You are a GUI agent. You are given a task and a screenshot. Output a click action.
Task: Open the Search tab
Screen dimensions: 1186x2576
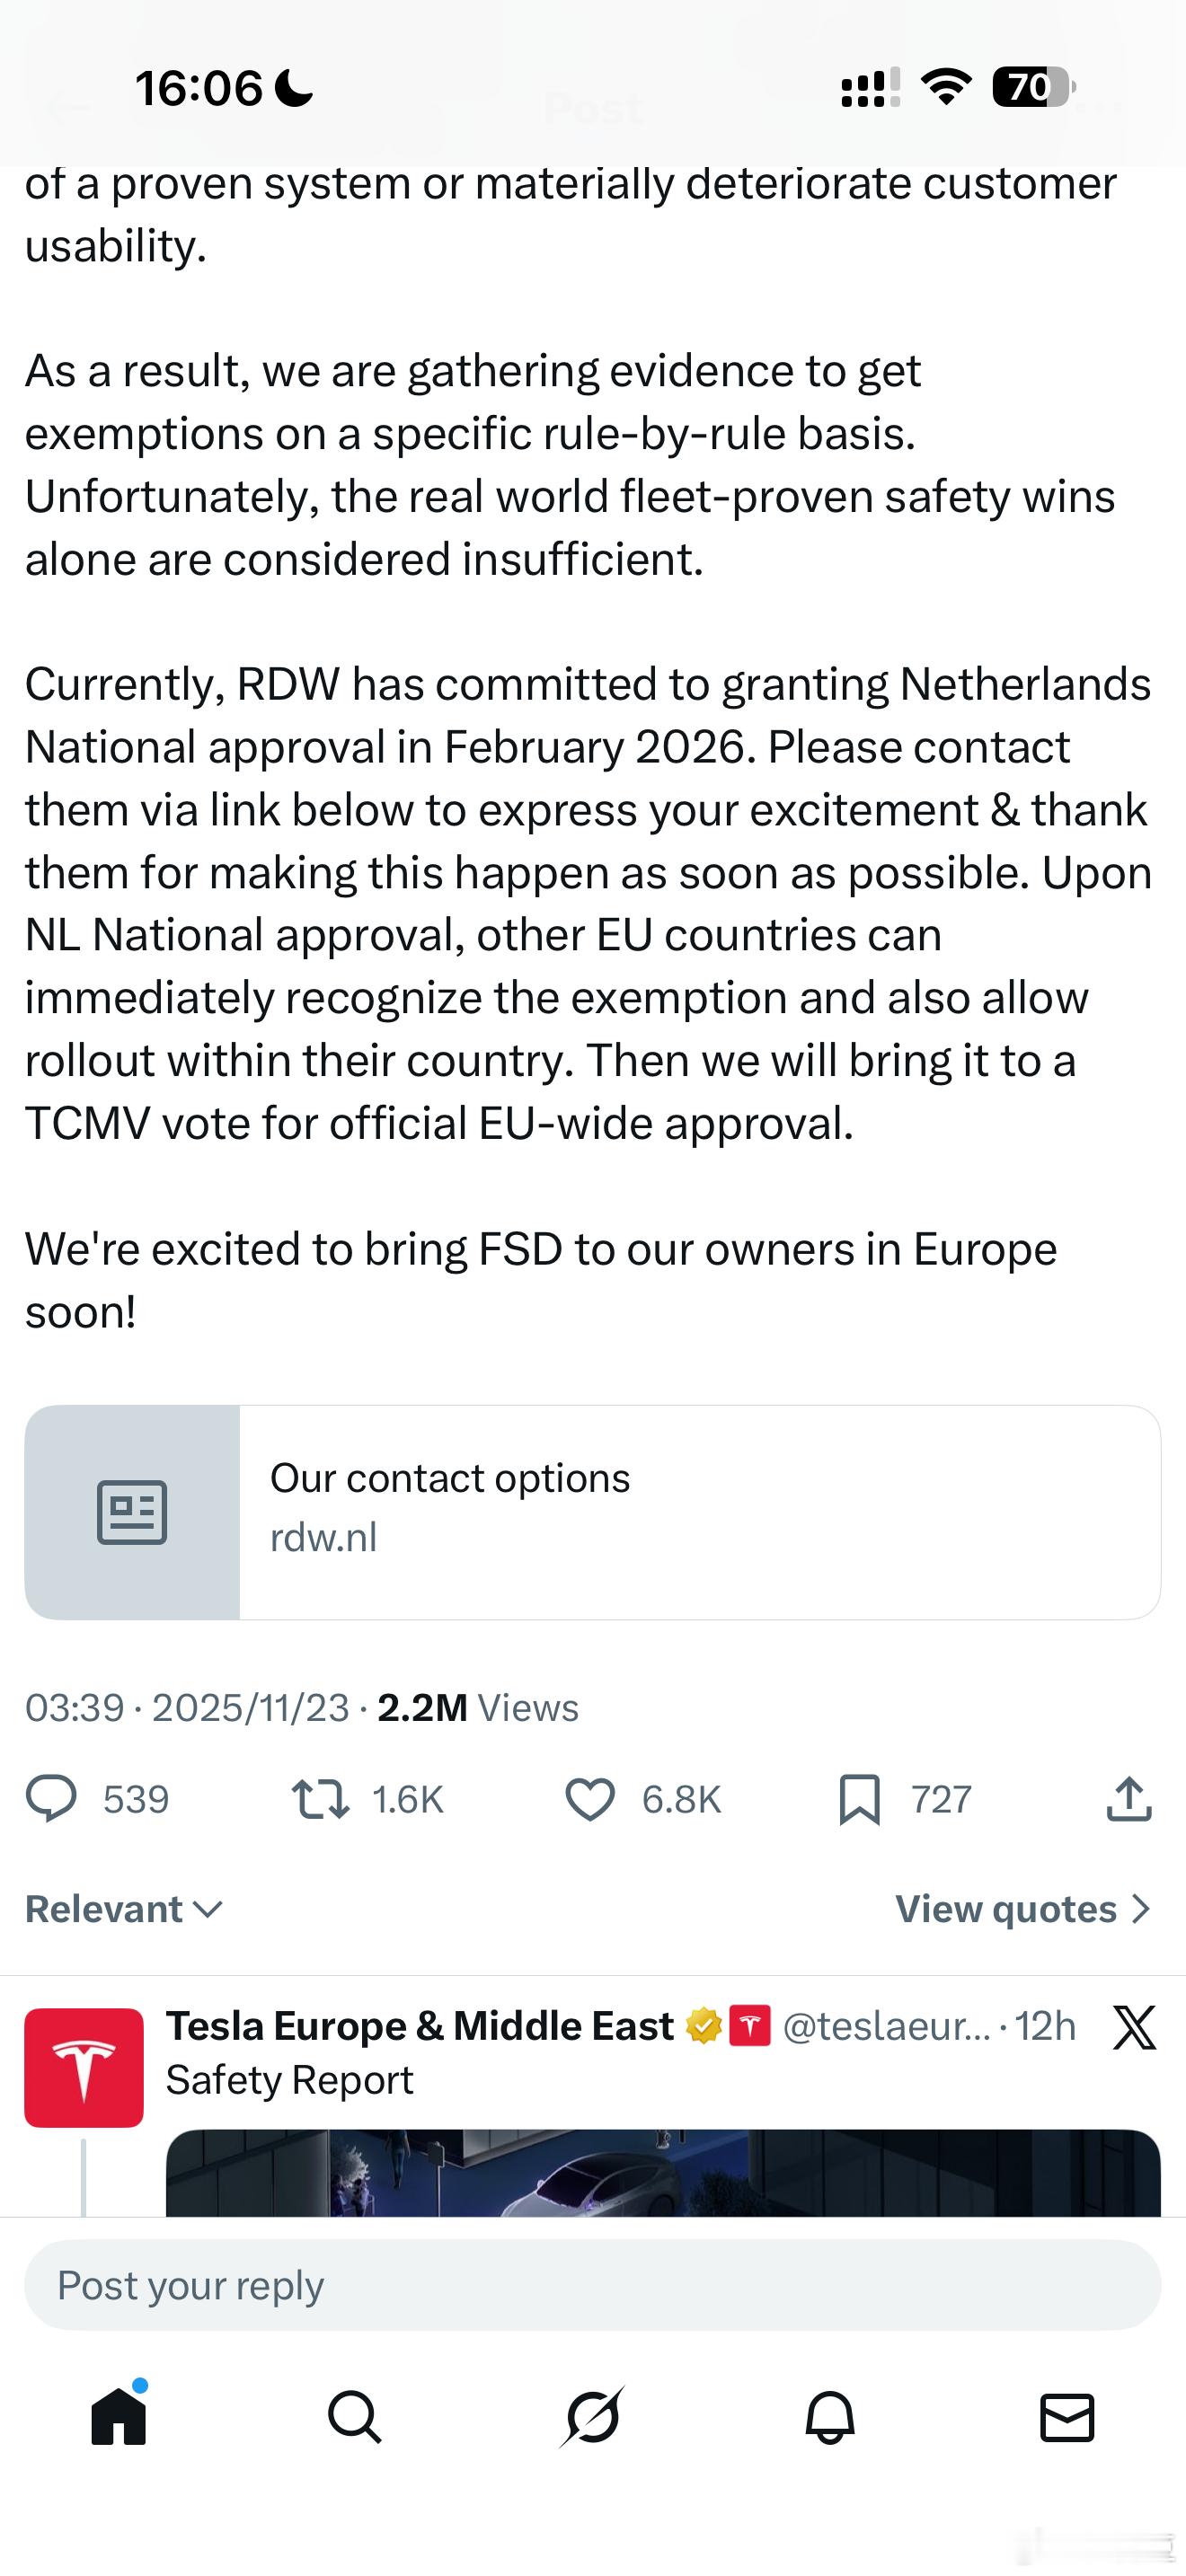355,2418
